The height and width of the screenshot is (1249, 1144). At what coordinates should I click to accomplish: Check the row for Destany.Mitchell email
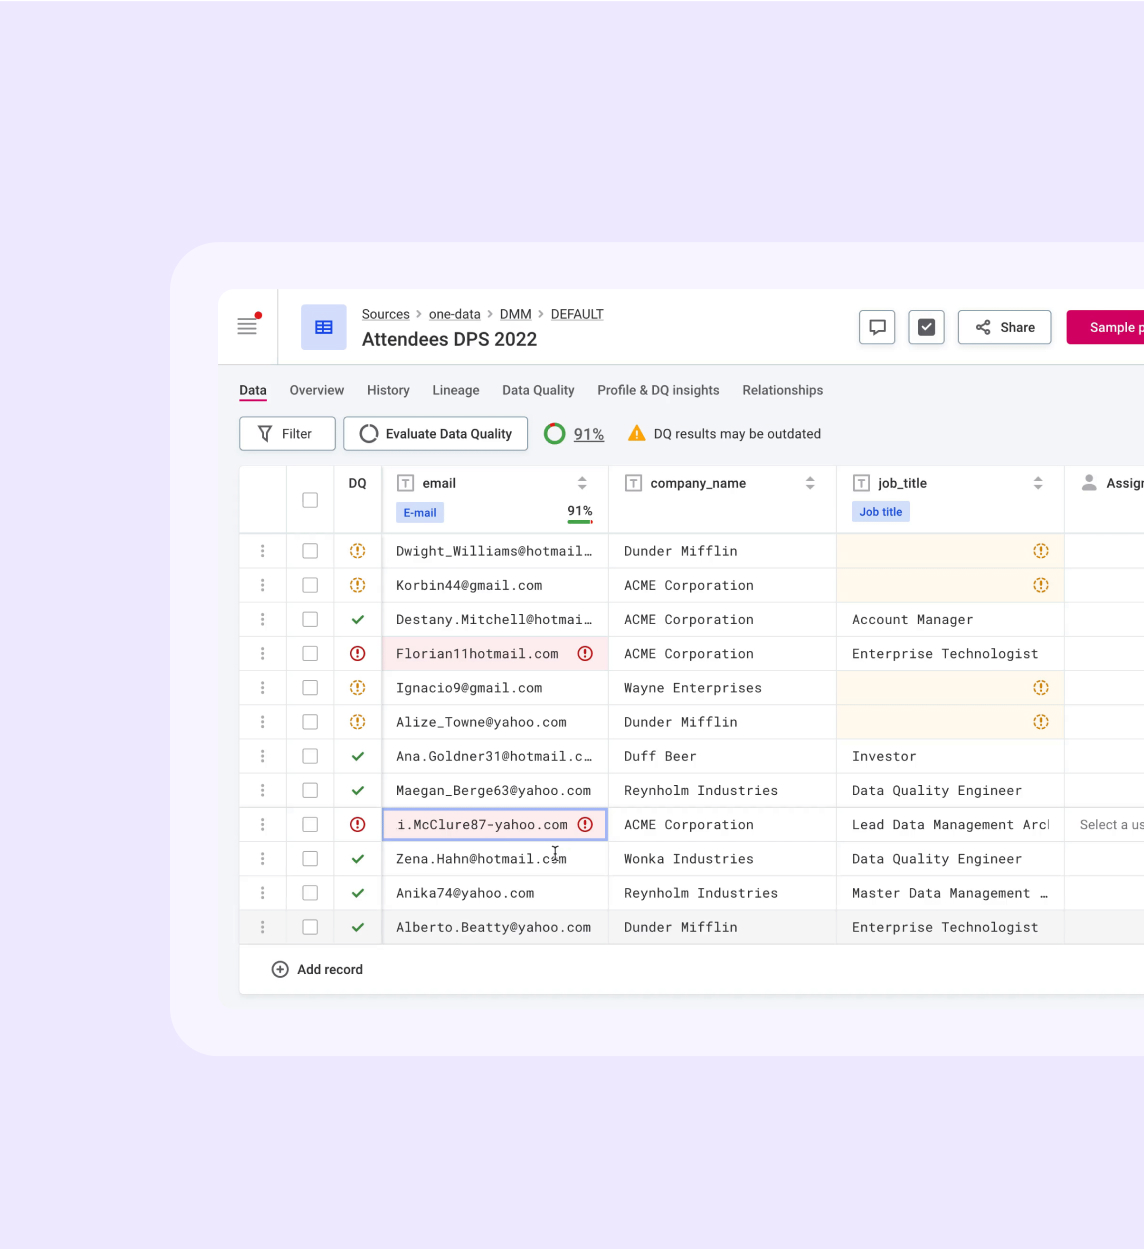310,620
